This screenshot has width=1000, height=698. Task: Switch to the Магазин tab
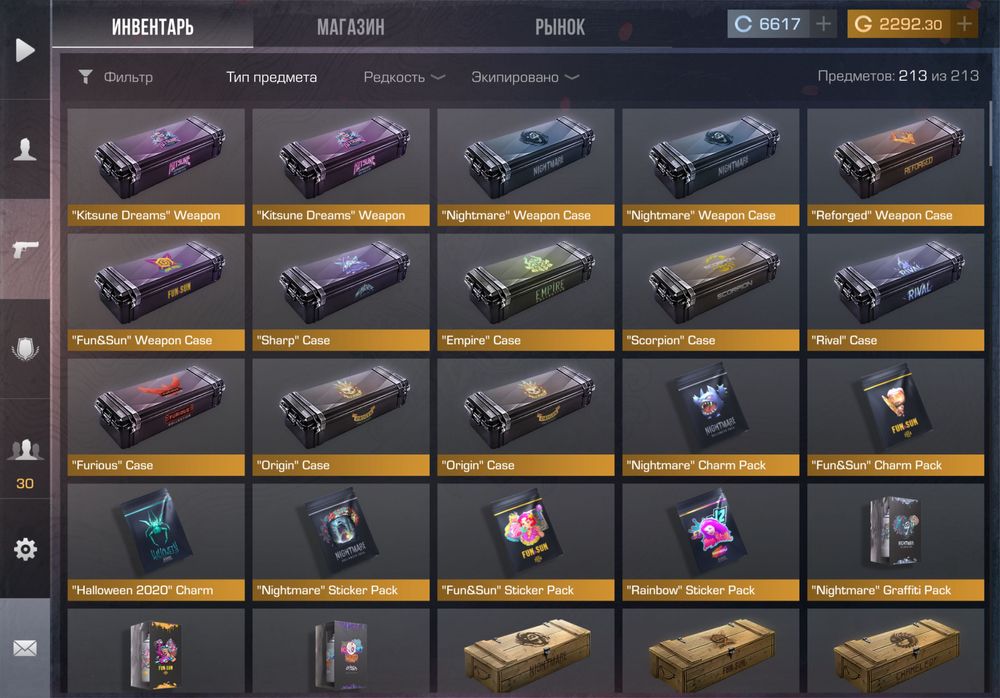tap(351, 27)
